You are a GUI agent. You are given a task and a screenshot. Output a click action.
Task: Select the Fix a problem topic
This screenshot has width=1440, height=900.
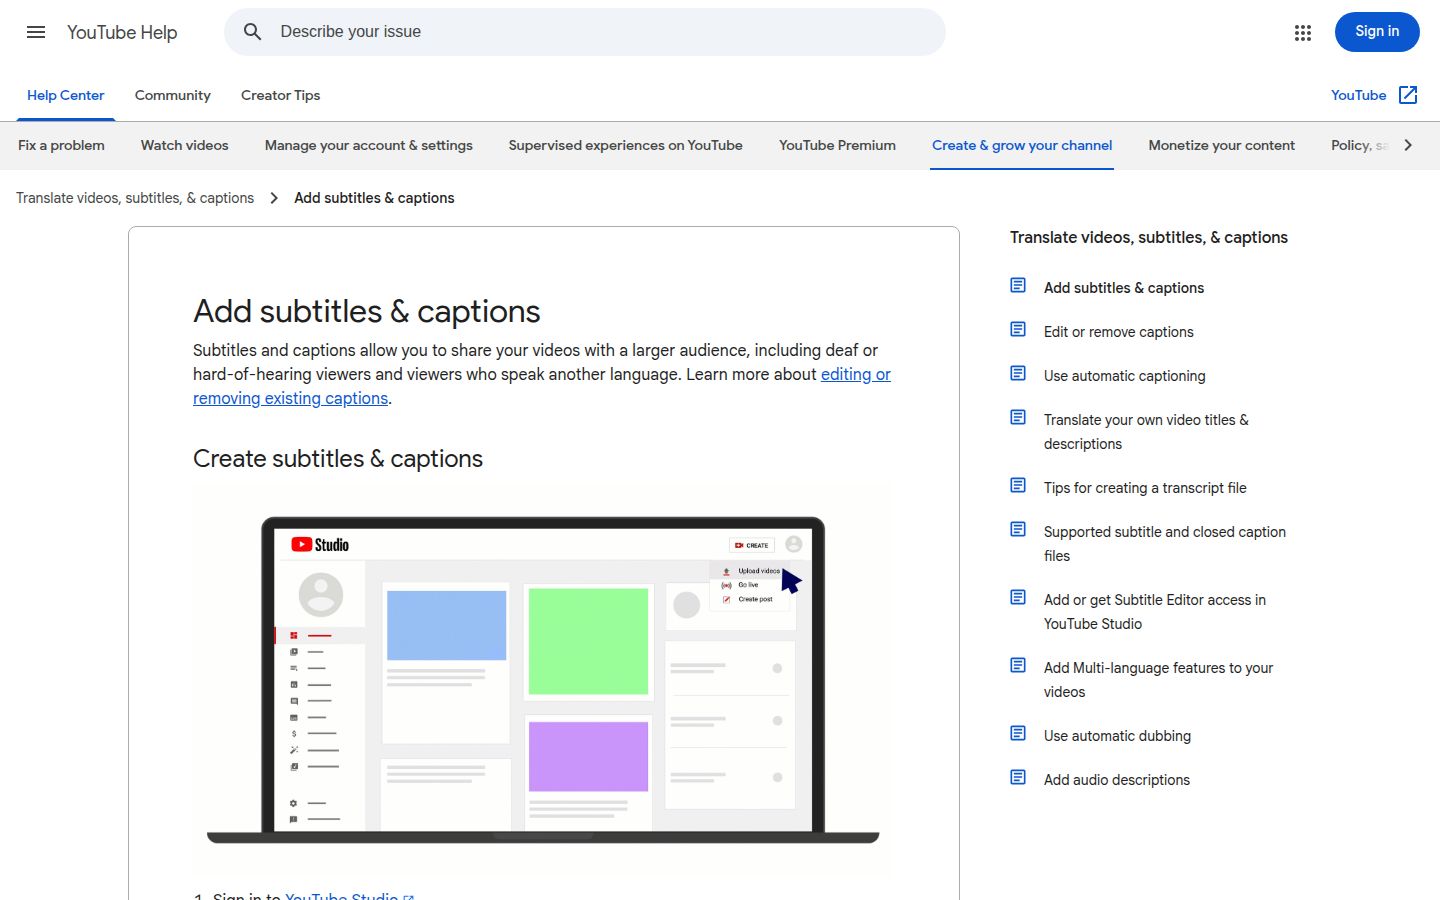point(61,145)
